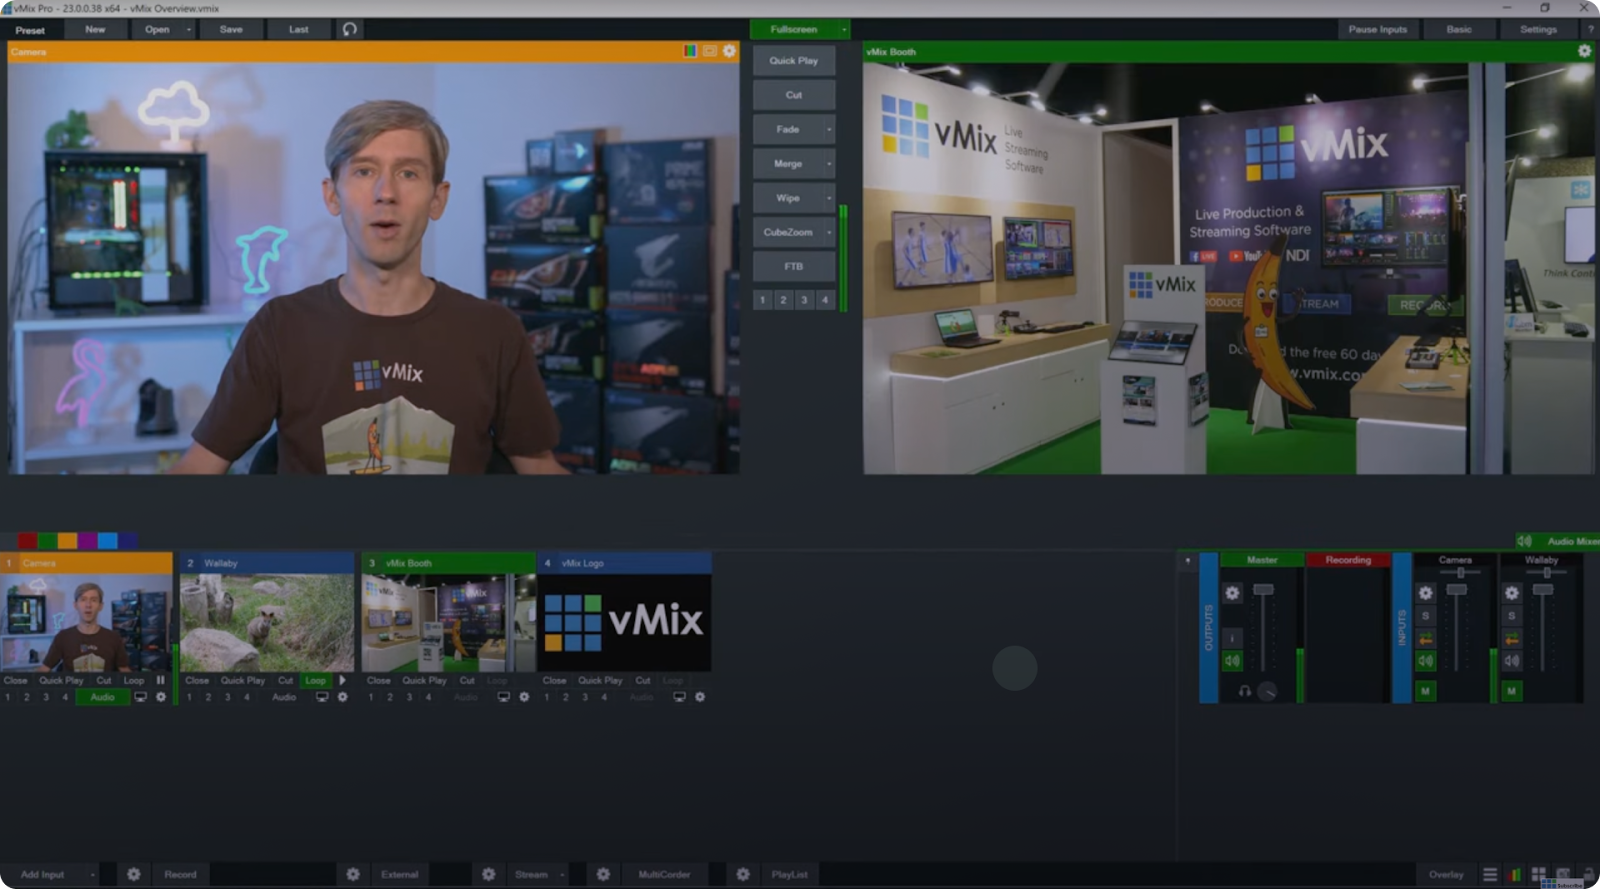Expand the Fade transition dropdown arrow

pyautogui.click(x=829, y=130)
